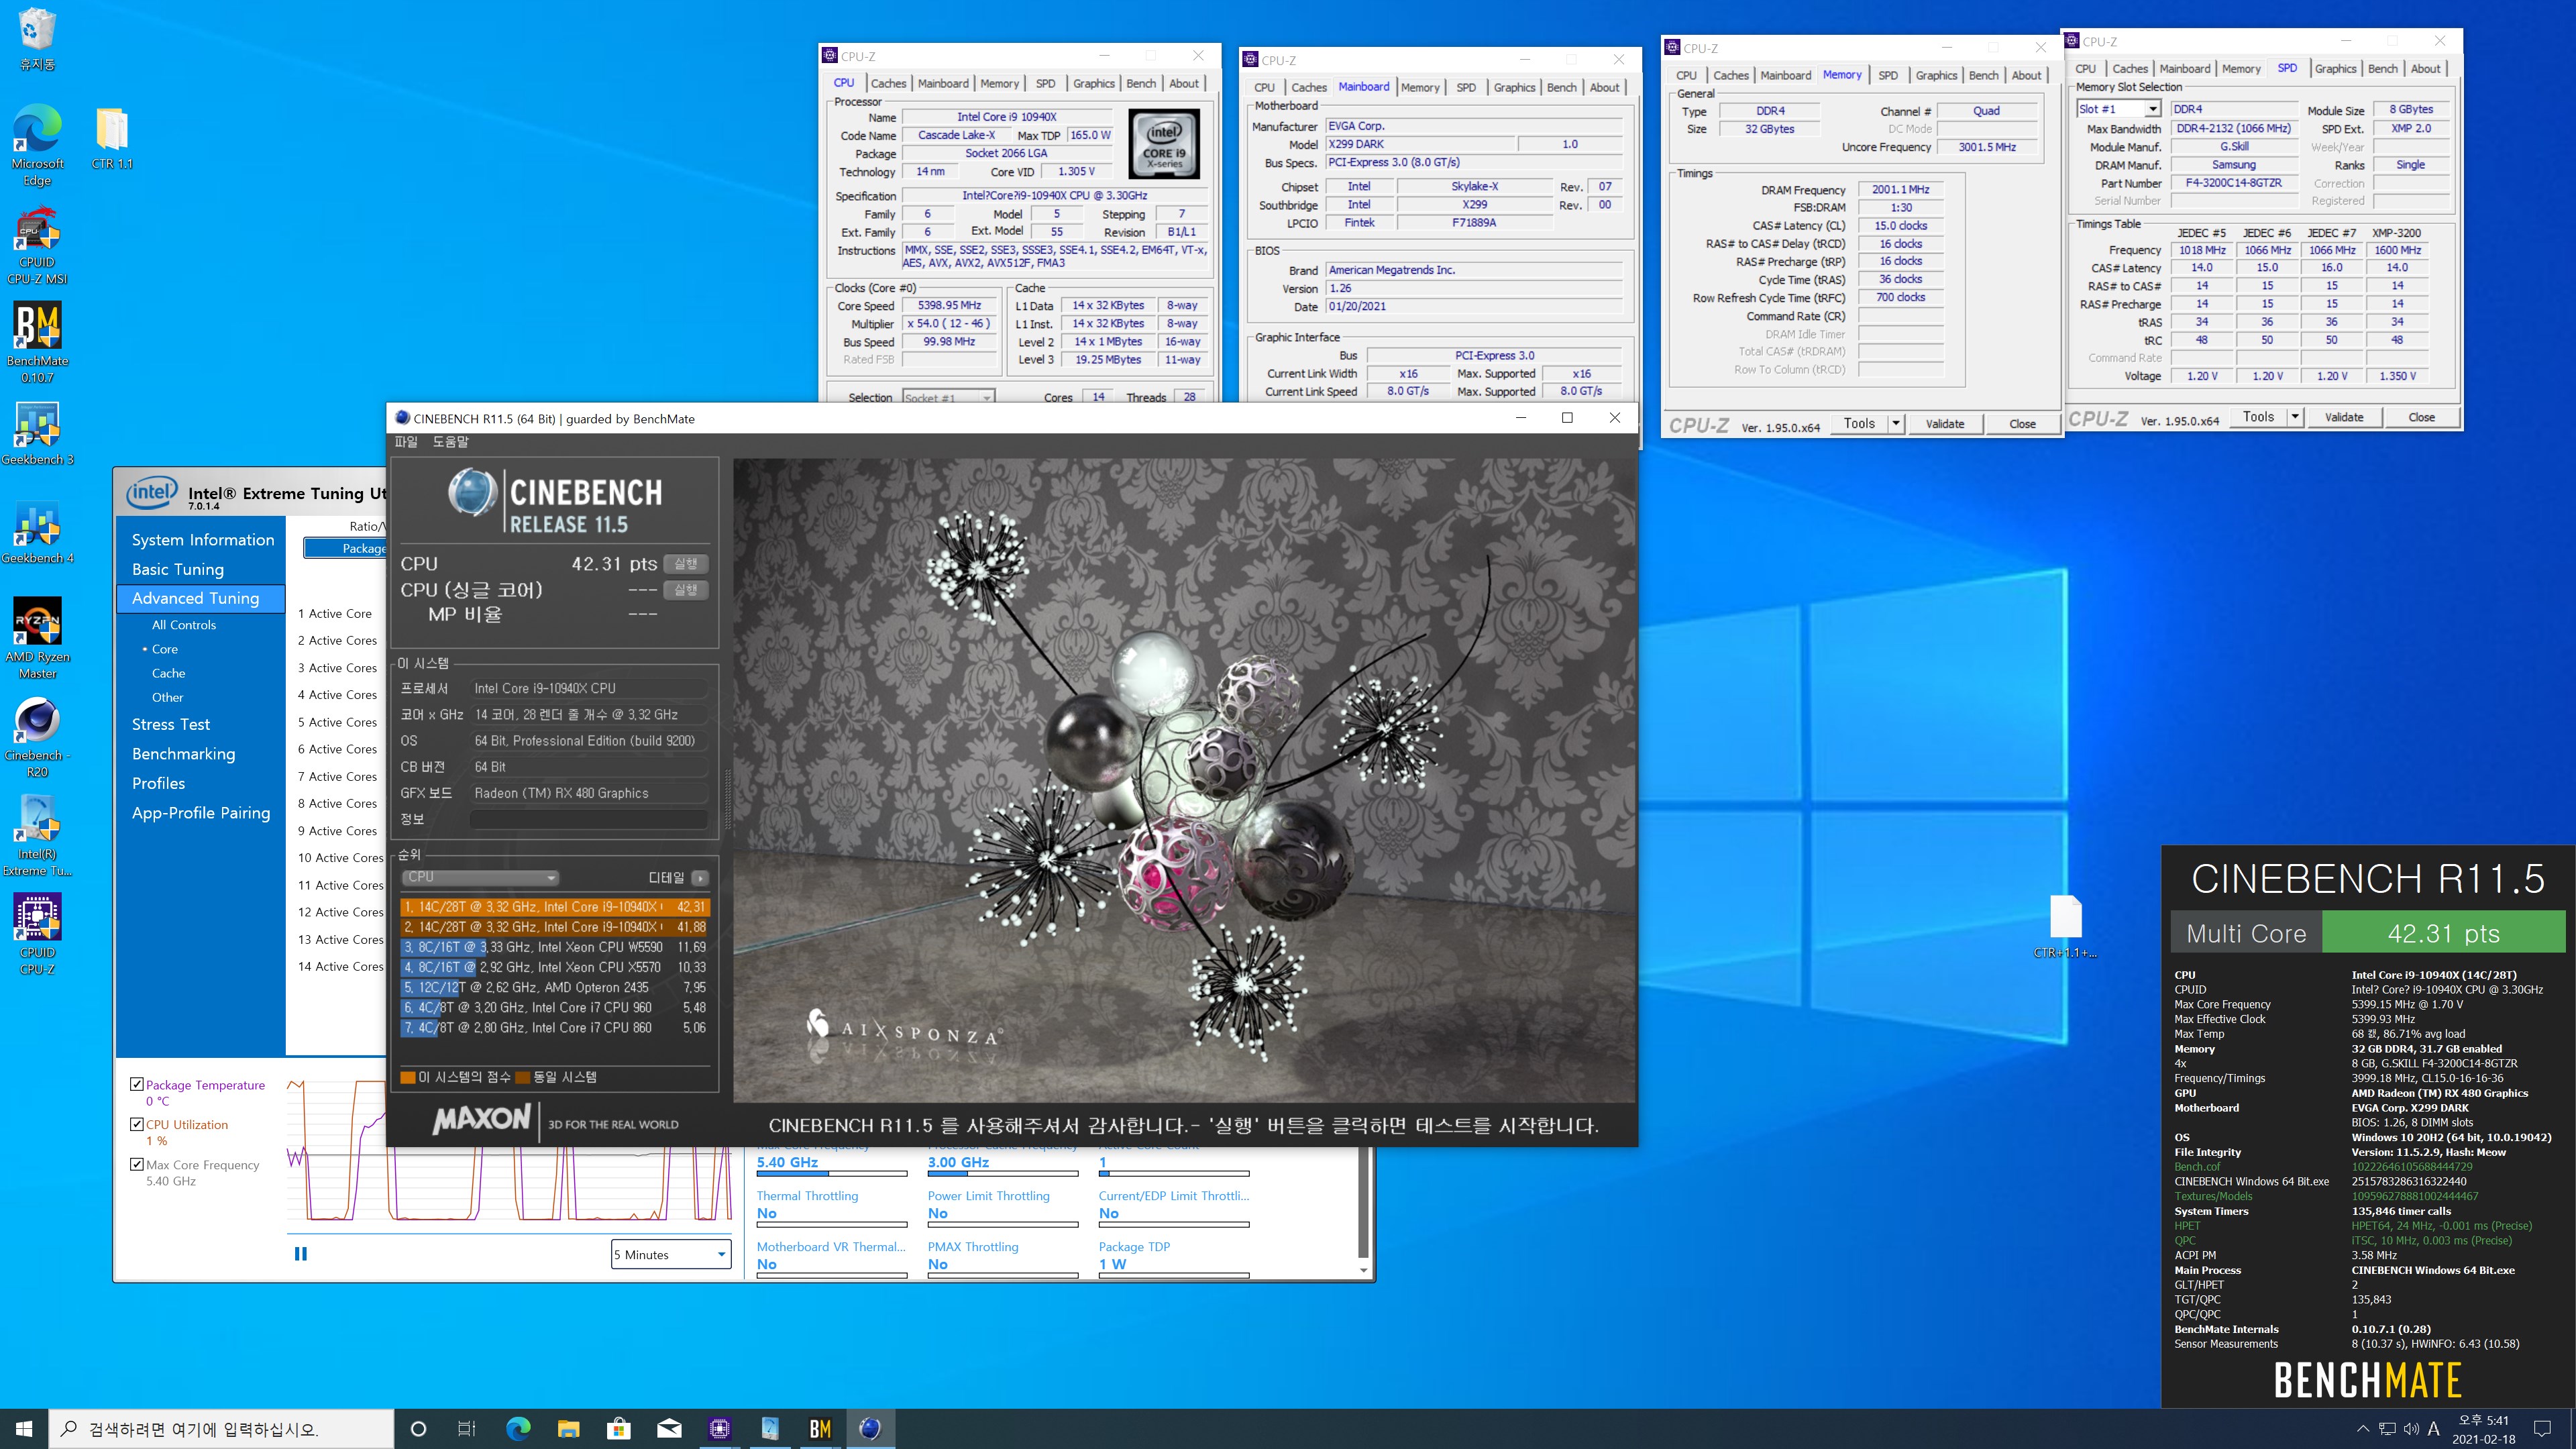Viewport: 2576px width, 1449px height.
Task: Open the Microsoft Edge desktop shortcut
Action: tap(37, 145)
